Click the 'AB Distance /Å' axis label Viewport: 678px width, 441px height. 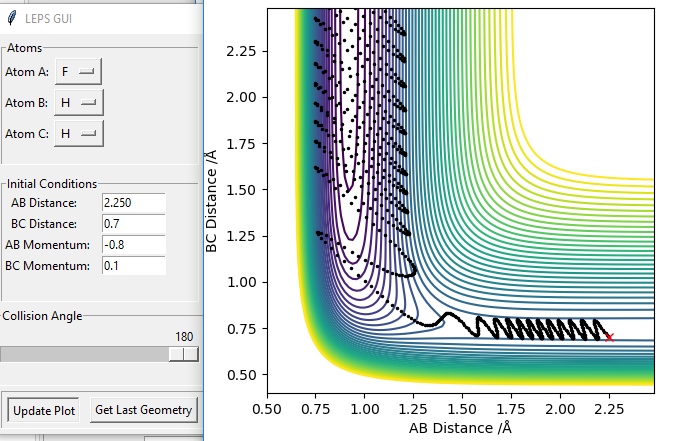[x=461, y=428]
